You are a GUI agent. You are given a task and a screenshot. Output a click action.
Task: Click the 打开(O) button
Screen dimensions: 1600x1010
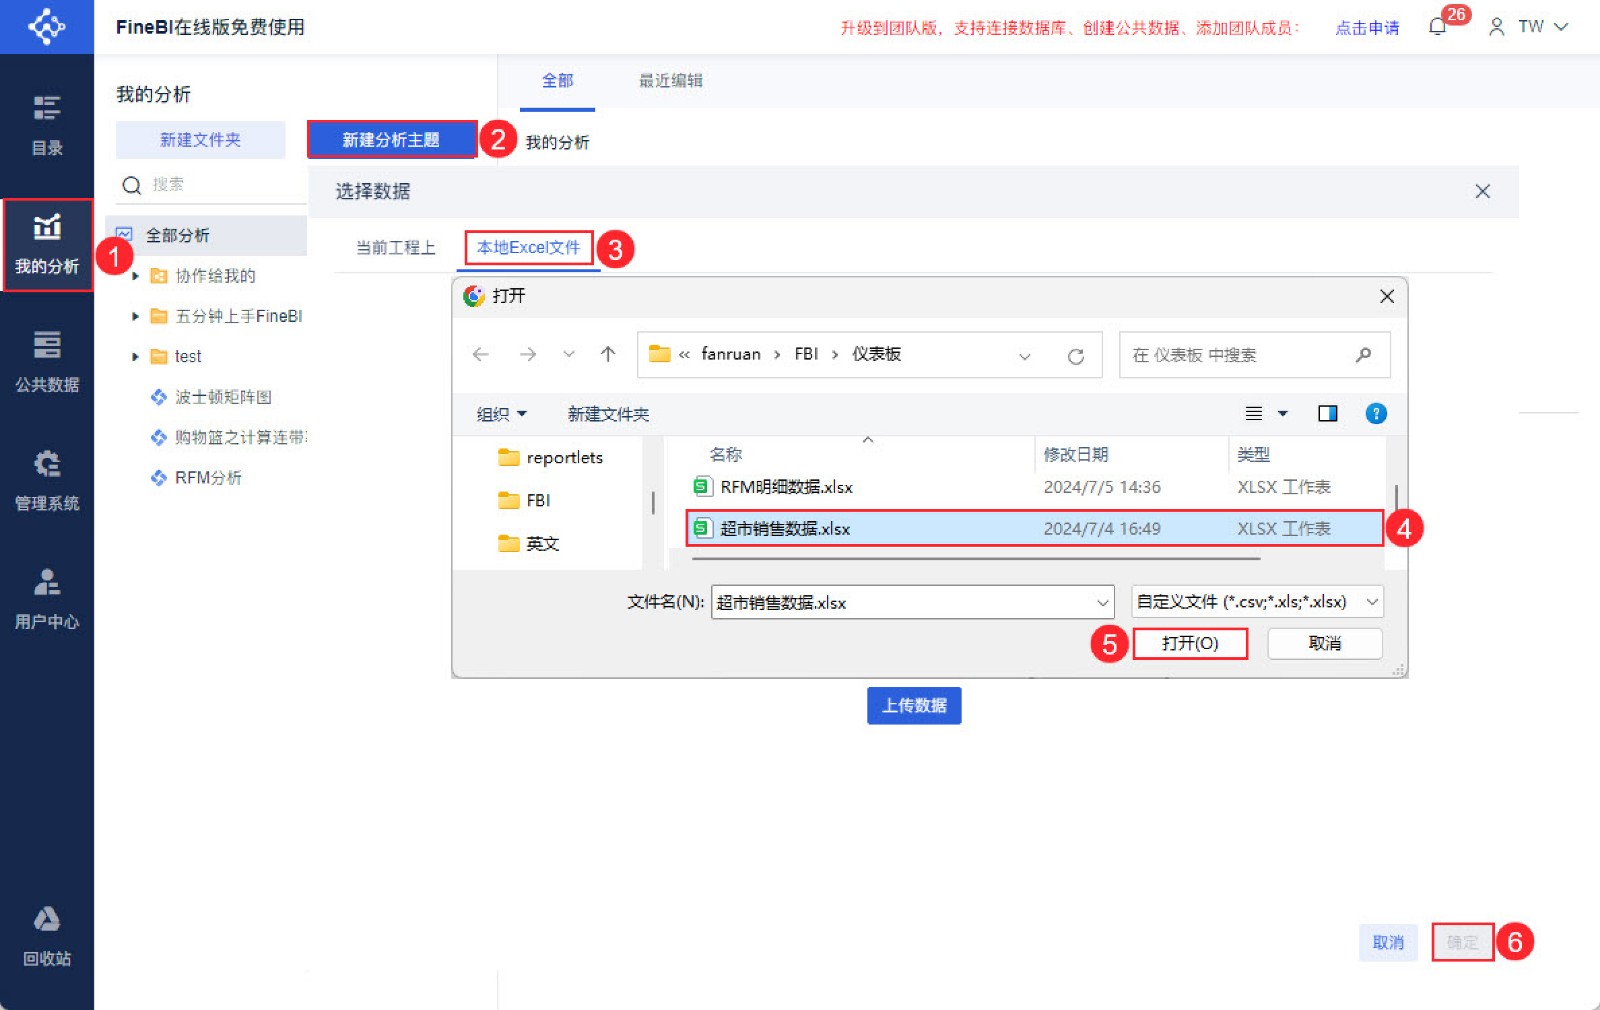pyautogui.click(x=1190, y=643)
